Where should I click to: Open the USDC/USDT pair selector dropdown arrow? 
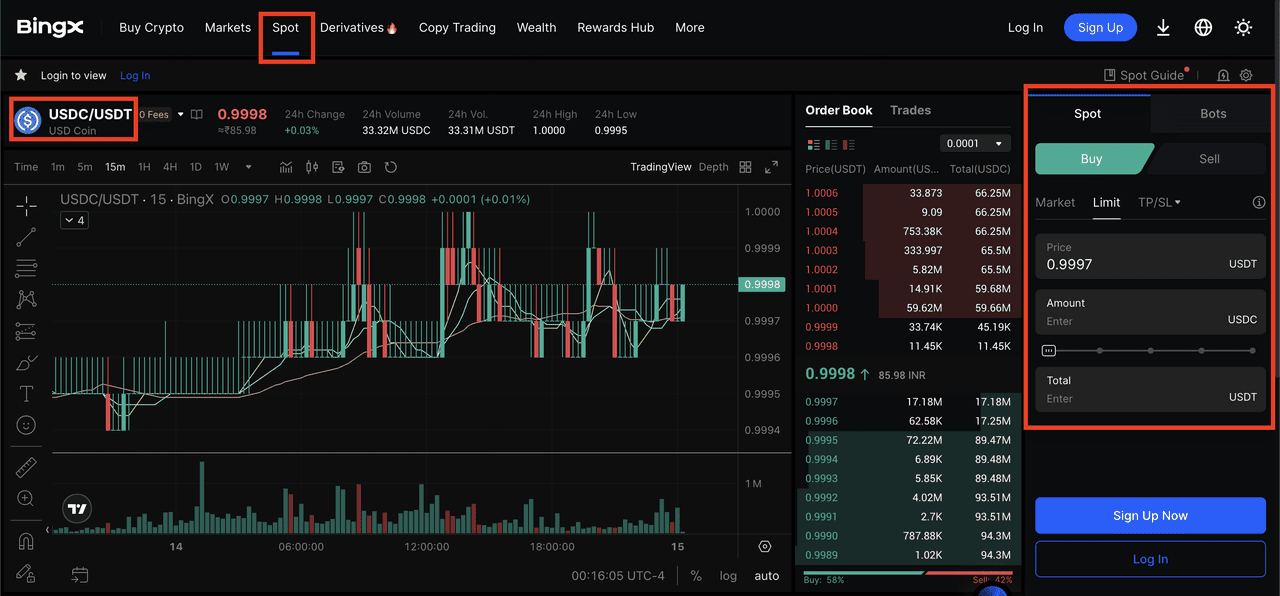[x=181, y=114]
